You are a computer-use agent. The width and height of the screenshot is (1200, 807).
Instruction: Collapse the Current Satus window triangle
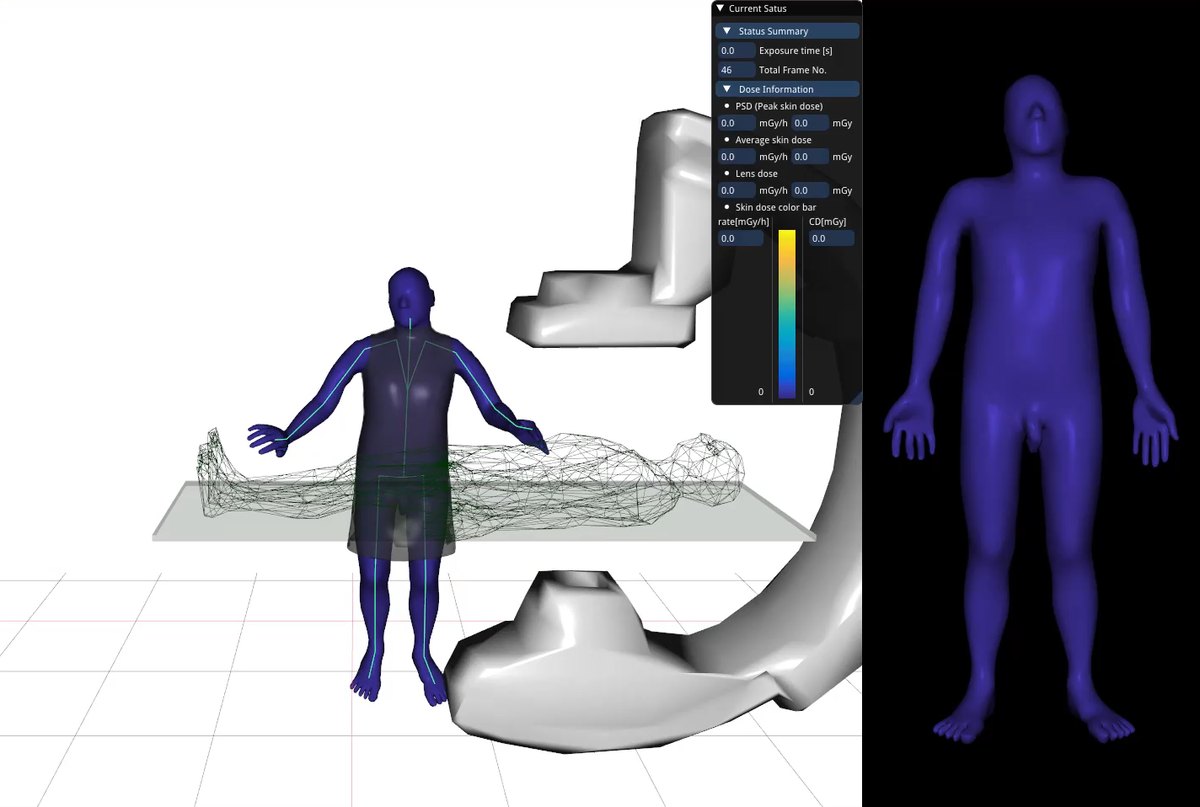pos(721,8)
